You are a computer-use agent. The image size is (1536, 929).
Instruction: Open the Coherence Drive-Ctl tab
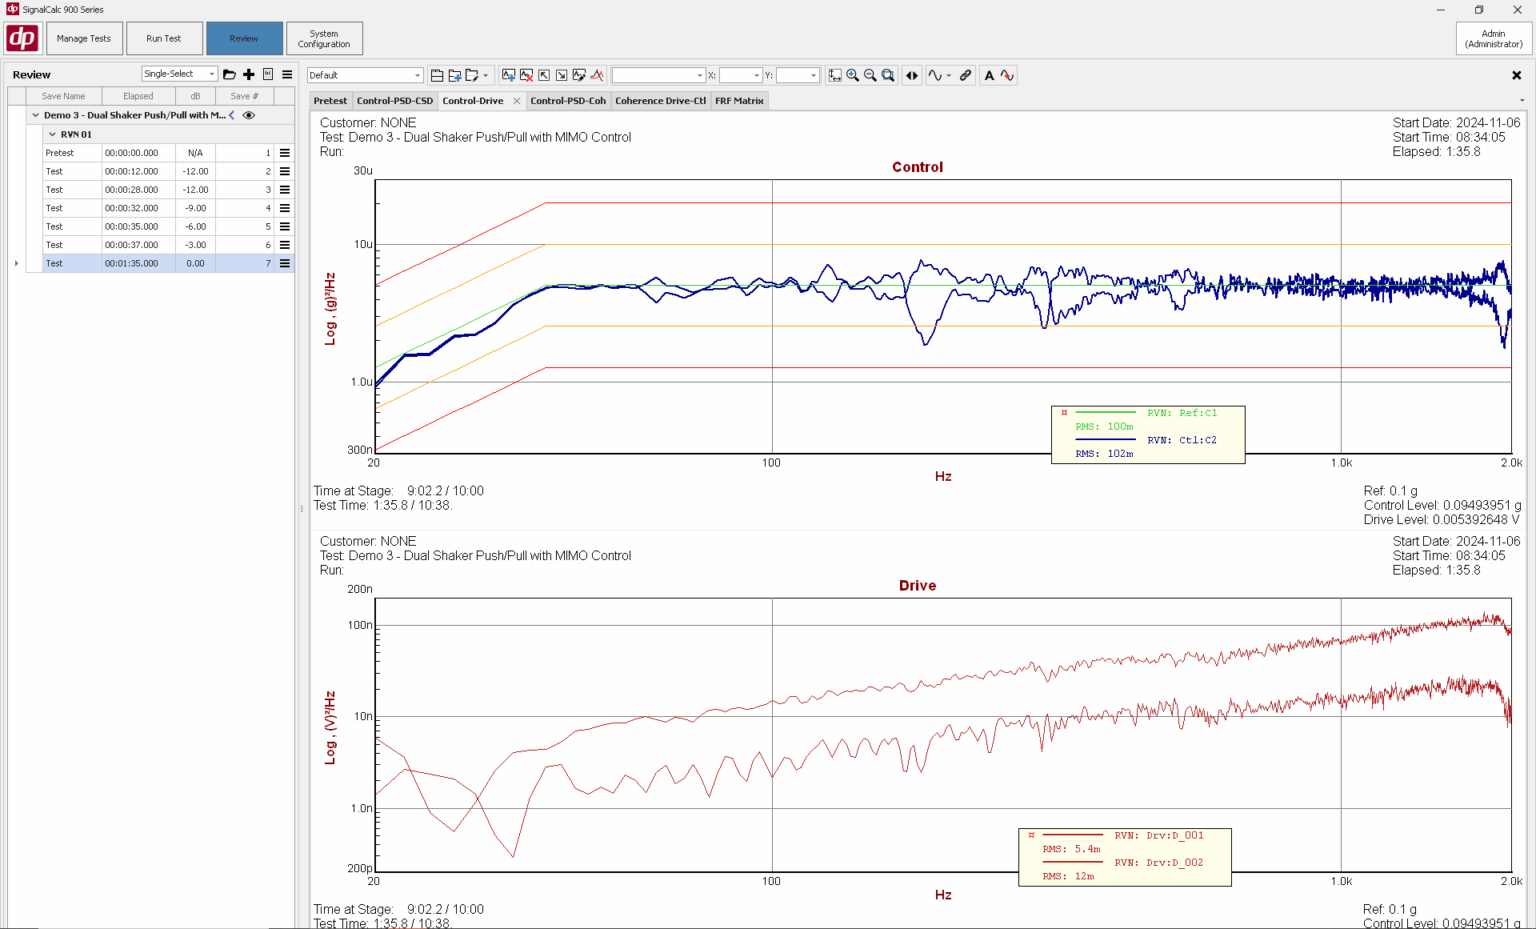[660, 101]
